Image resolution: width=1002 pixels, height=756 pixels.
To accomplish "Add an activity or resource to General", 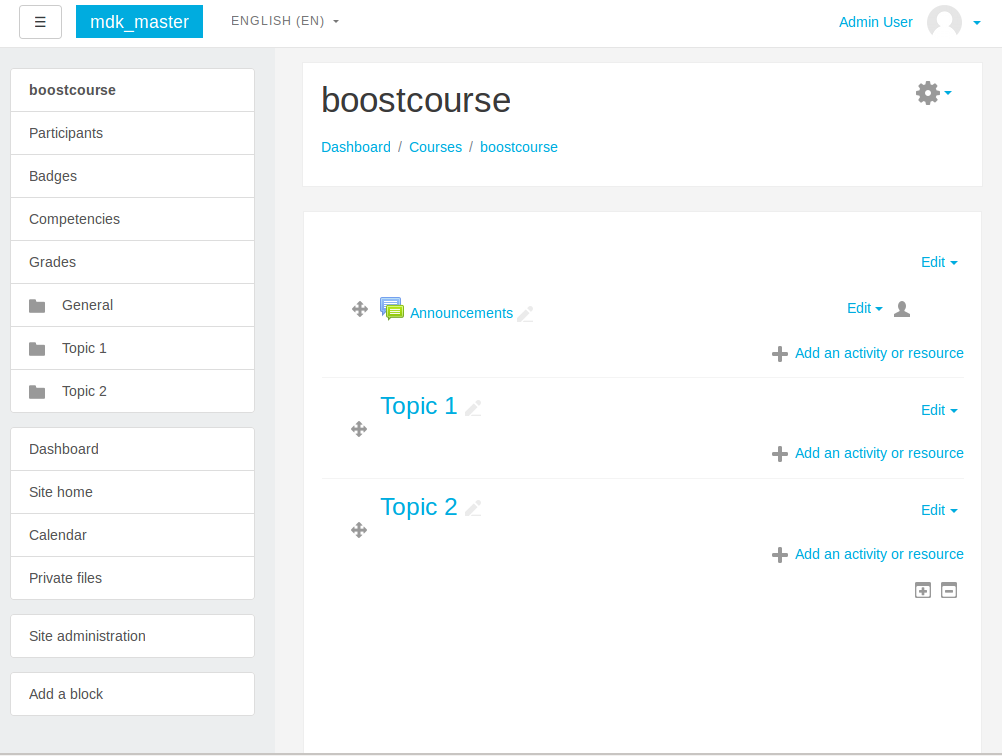I will [879, 353].
